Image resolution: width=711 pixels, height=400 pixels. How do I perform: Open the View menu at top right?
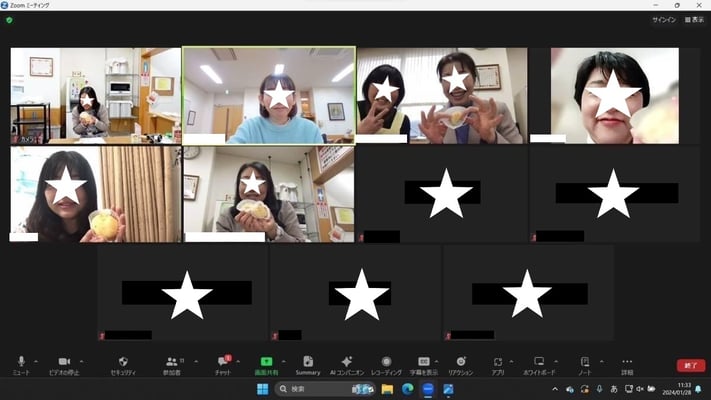pyautogui.click(x=694, y=19)
